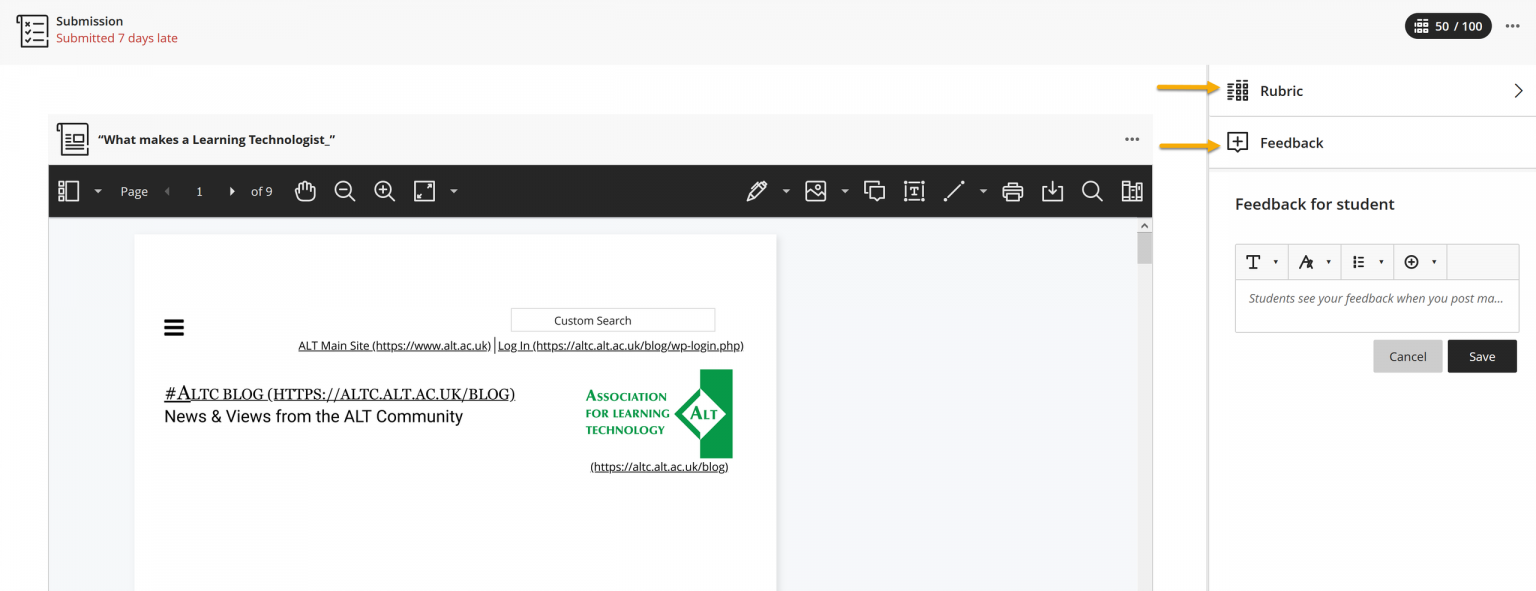Click the 'What makes a Learning Technologist_' title

tap(216, 140)
